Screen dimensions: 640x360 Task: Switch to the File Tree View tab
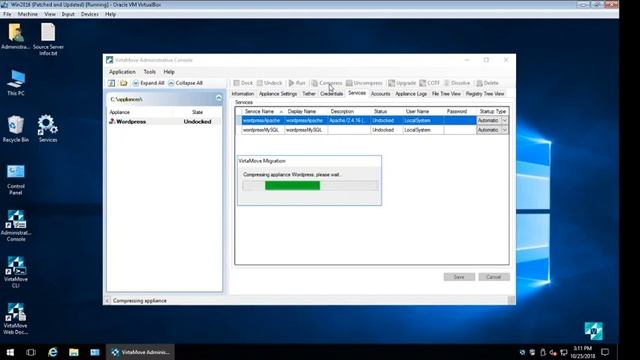tap(446, 94)
